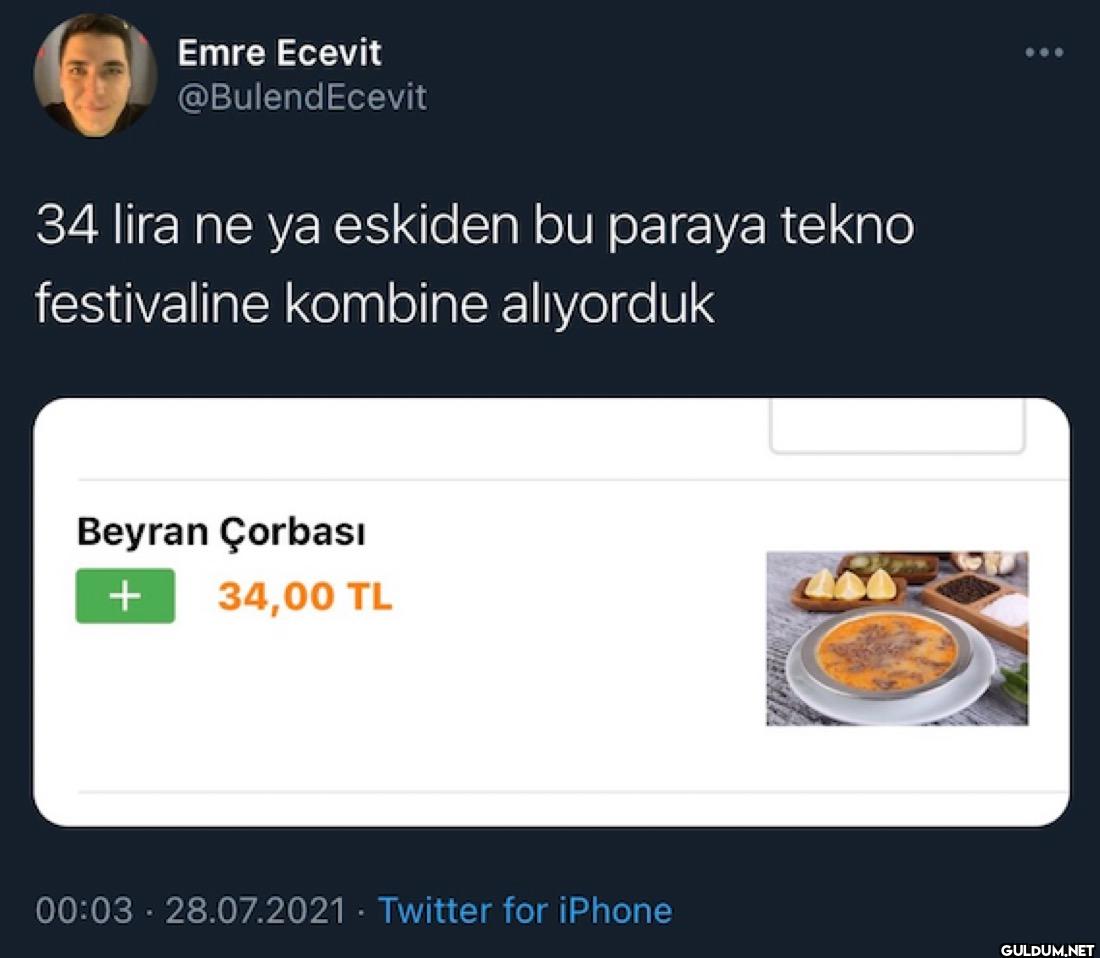
Task: Open the Emre Ecevit display name
Action: [279, 53]
